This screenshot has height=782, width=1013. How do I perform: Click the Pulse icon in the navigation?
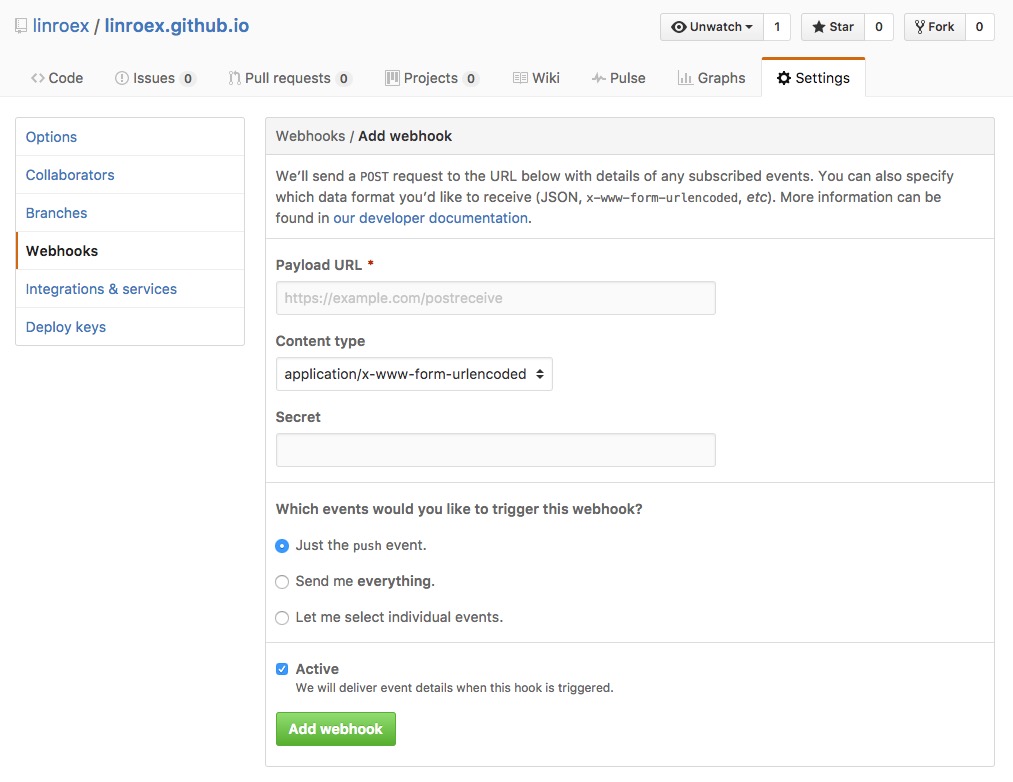[x=599, y=78]
